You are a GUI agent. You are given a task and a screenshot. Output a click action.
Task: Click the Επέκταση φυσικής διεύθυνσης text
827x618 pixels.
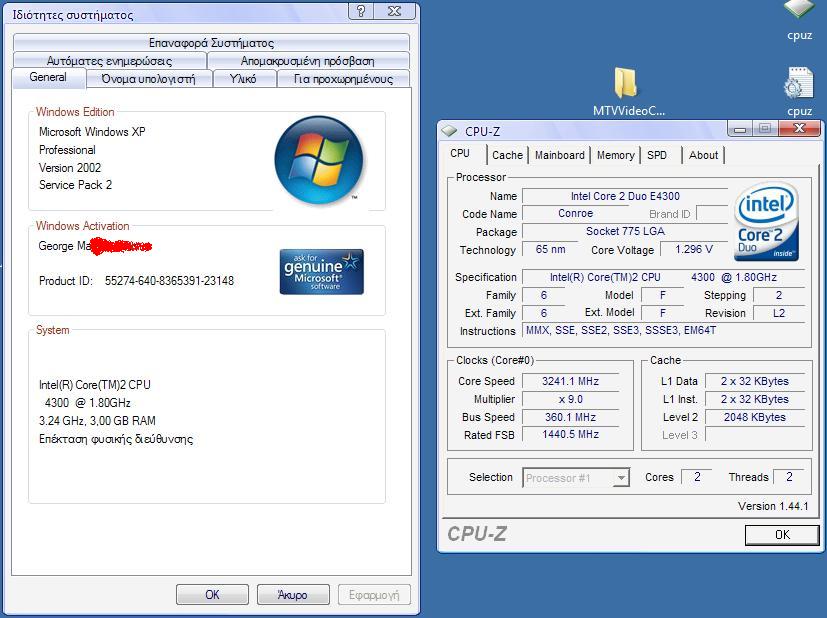click(116, 439)
